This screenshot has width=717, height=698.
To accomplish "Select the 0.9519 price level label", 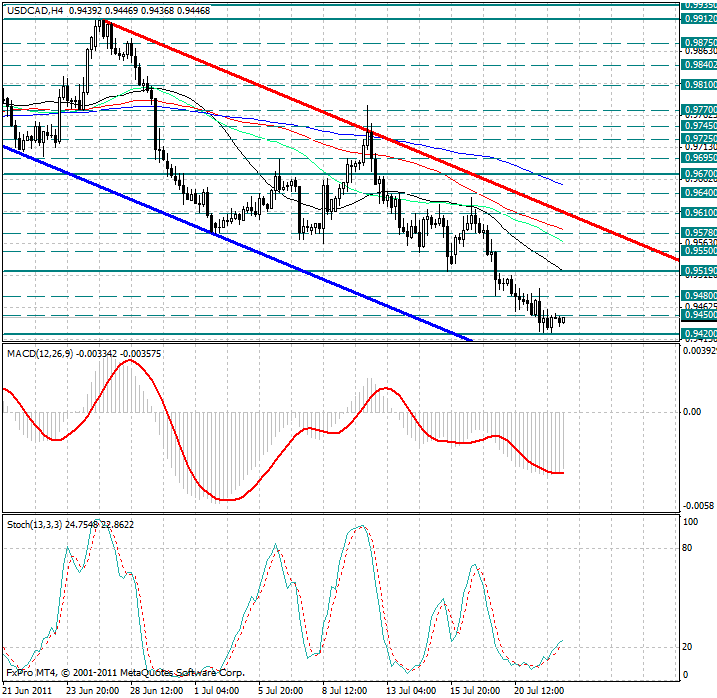I will [x=699, y=271].
